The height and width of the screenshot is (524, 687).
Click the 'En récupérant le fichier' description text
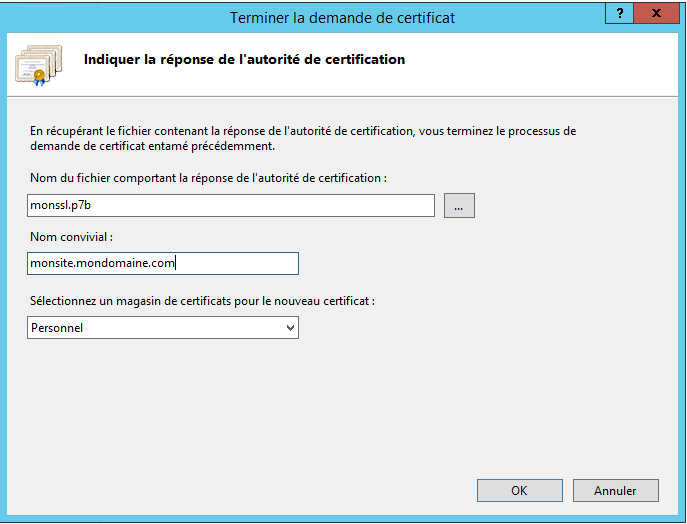pos(303,138)
